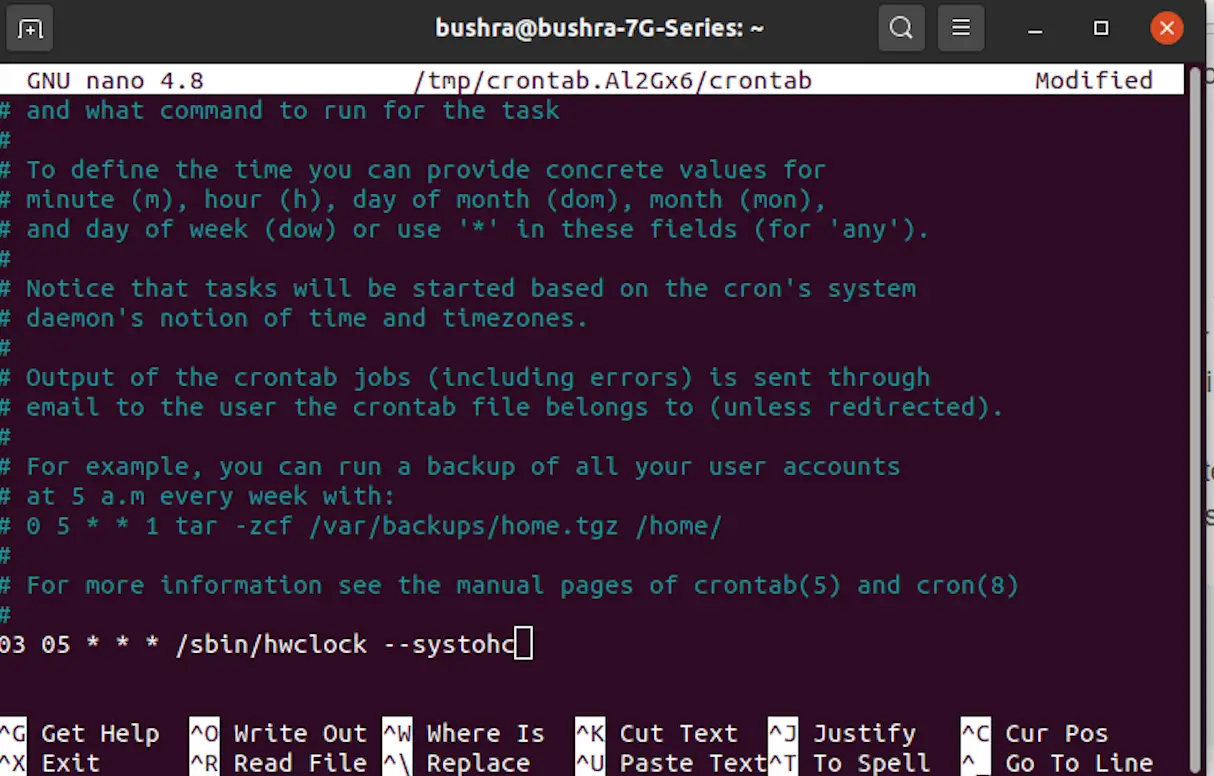Screen dimensions: 1214x776
Task: Click the line "daemon's notion of time"
Action: (x=294, y=318)
